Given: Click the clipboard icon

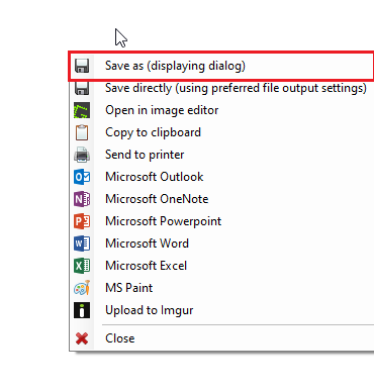Looking at the screenshot, I should click(x=82, y=132).
